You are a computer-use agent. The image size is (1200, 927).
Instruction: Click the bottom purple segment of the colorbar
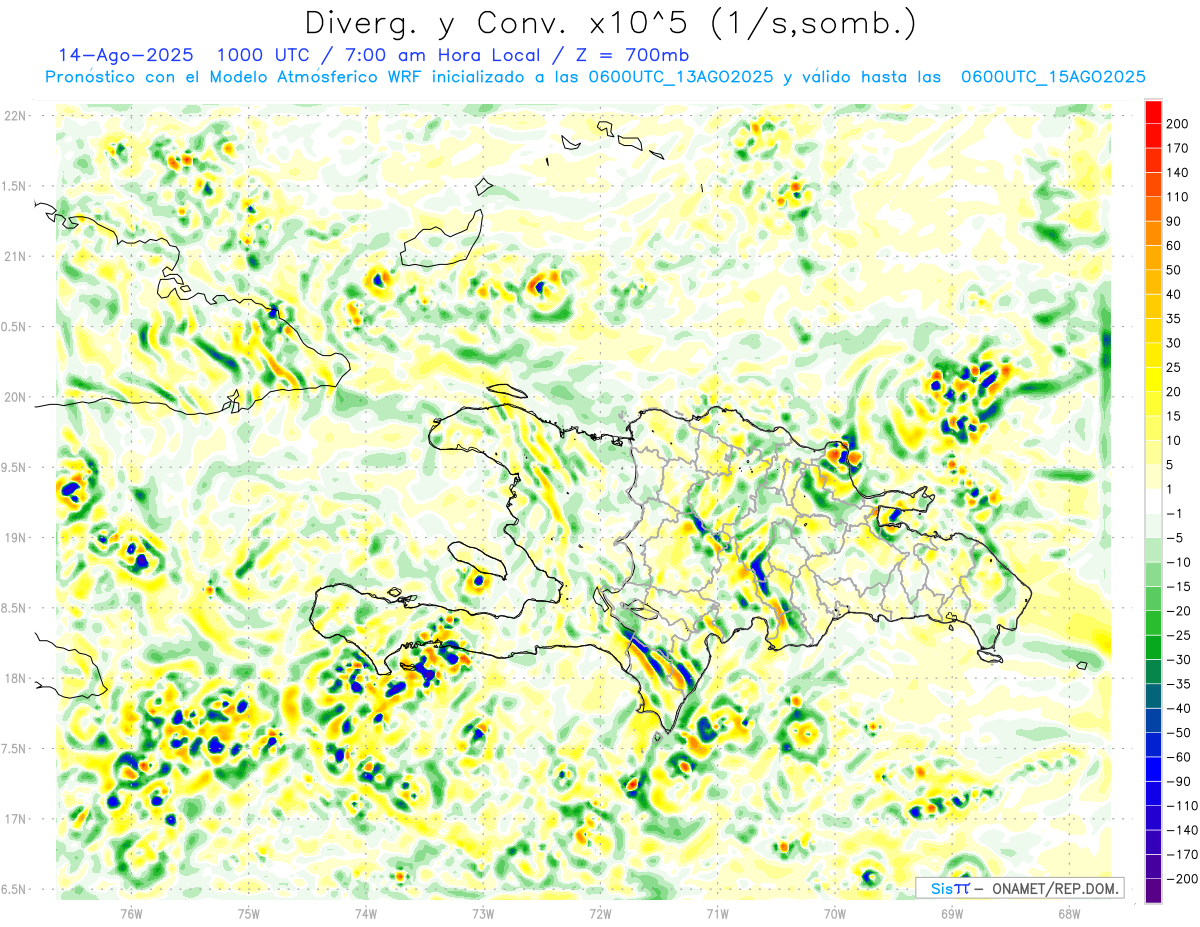click(x=1153, y=891)
